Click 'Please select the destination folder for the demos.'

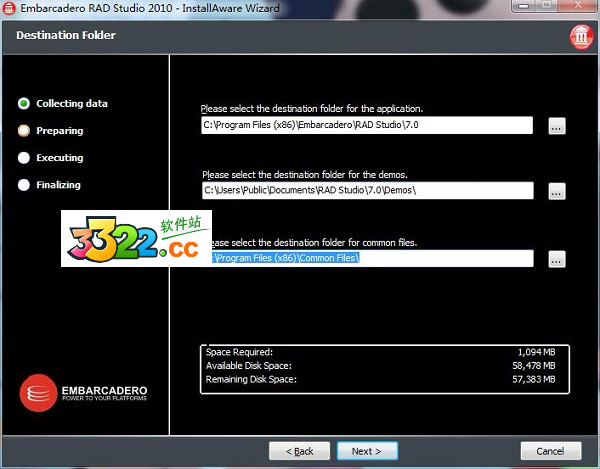(305, 175)
